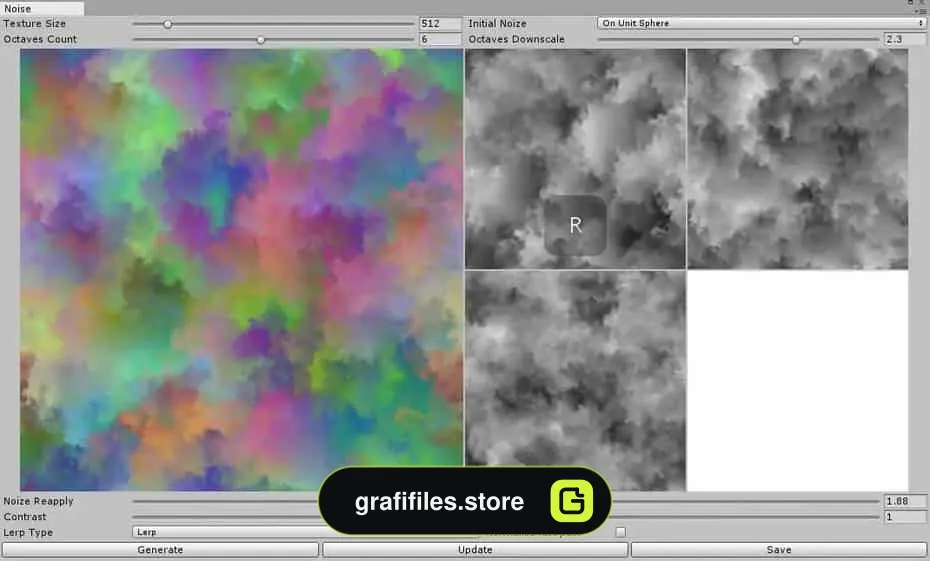Click the Octaves Downscale label
This screenshot has height=561, width=930.
[516, 39]
